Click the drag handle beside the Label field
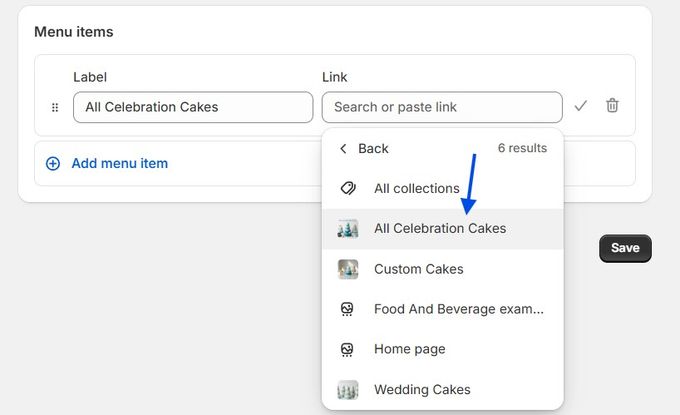Image resolution: width=680 pixels, height=415 pixels. pyautogui.click(x=55, y=107)
